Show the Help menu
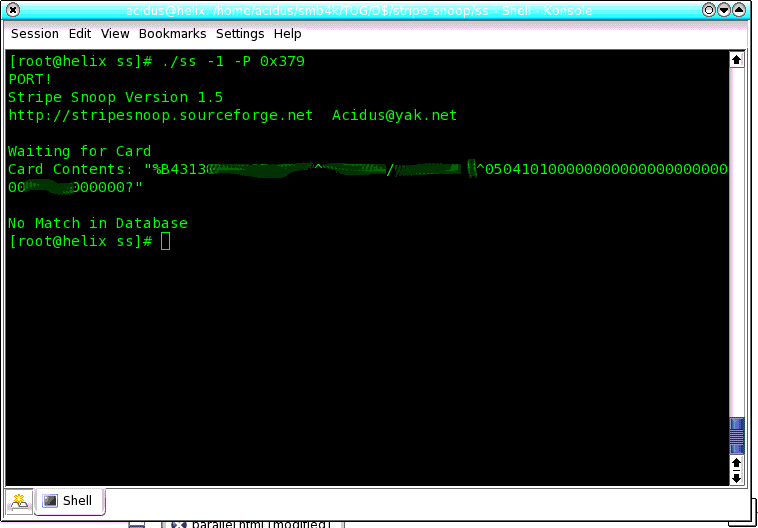 287,33
